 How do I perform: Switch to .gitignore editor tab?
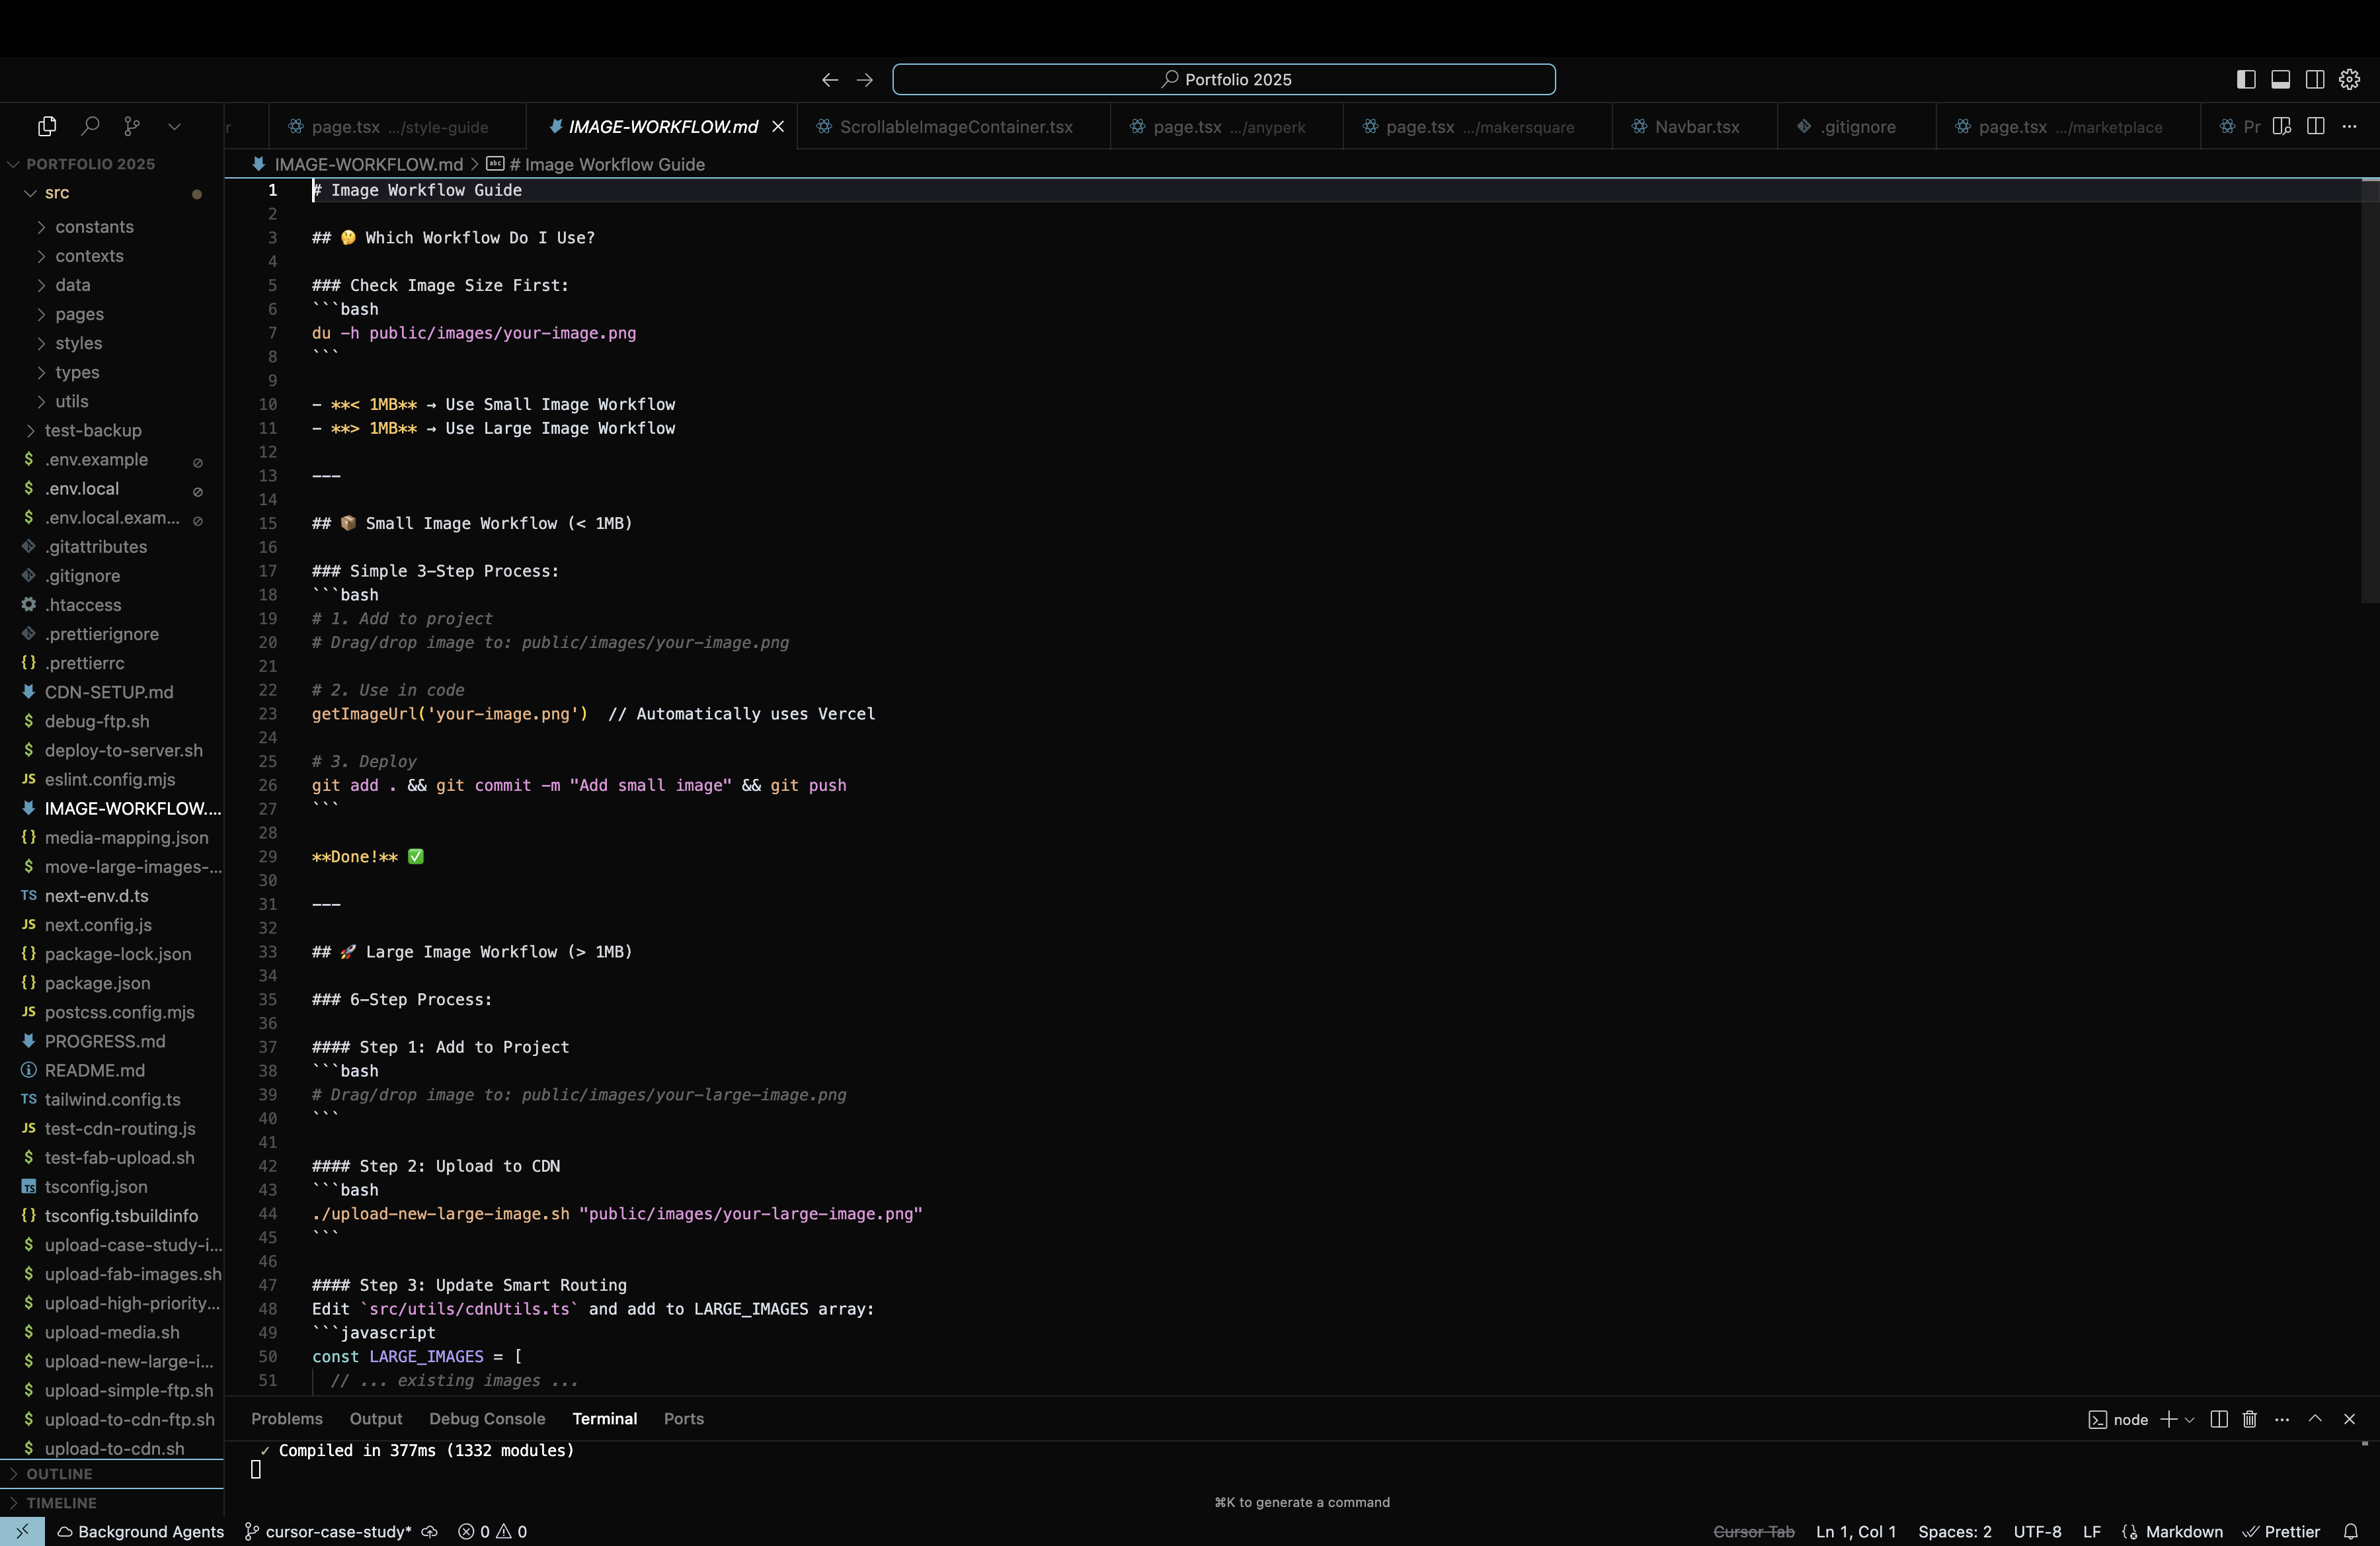tap(1857, 127)
